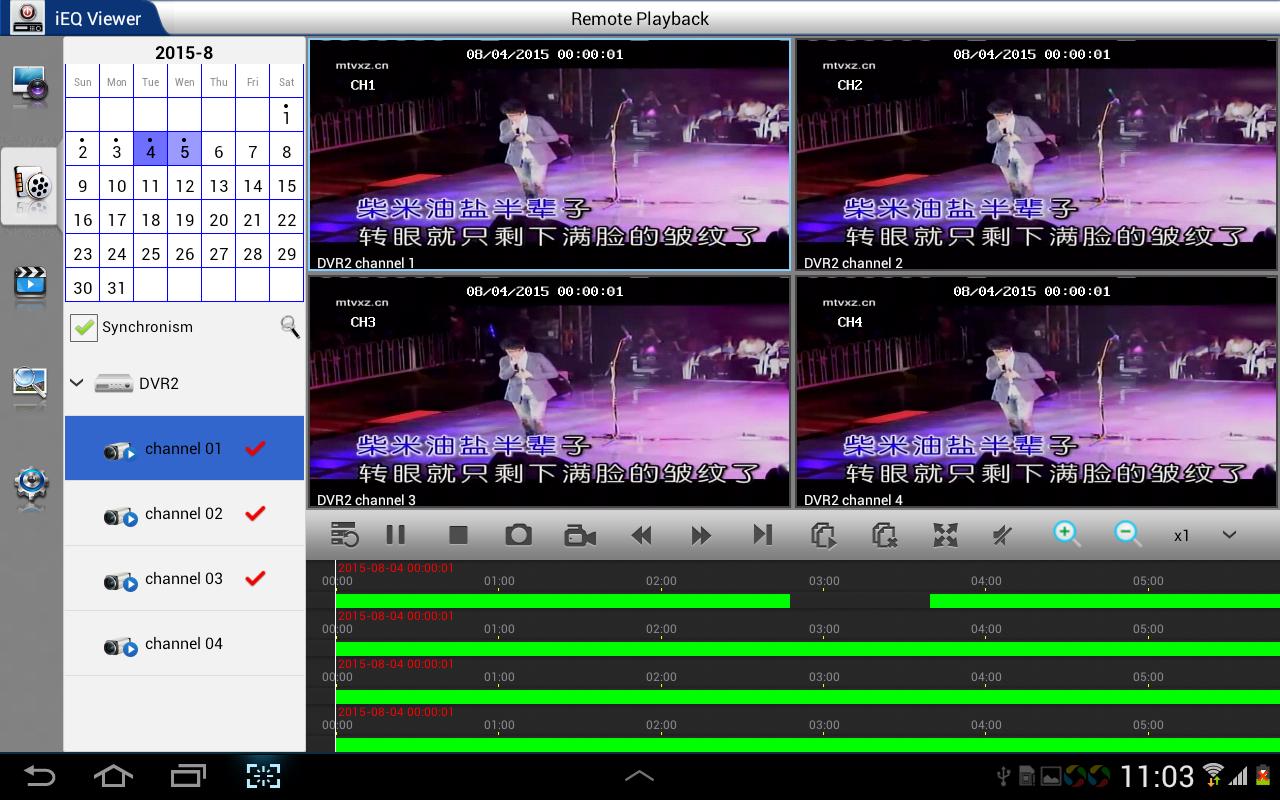Select date 5 in the calendar
Image resolution: width=1280 pixels, height=800 pixels.
tap(184, 148)
